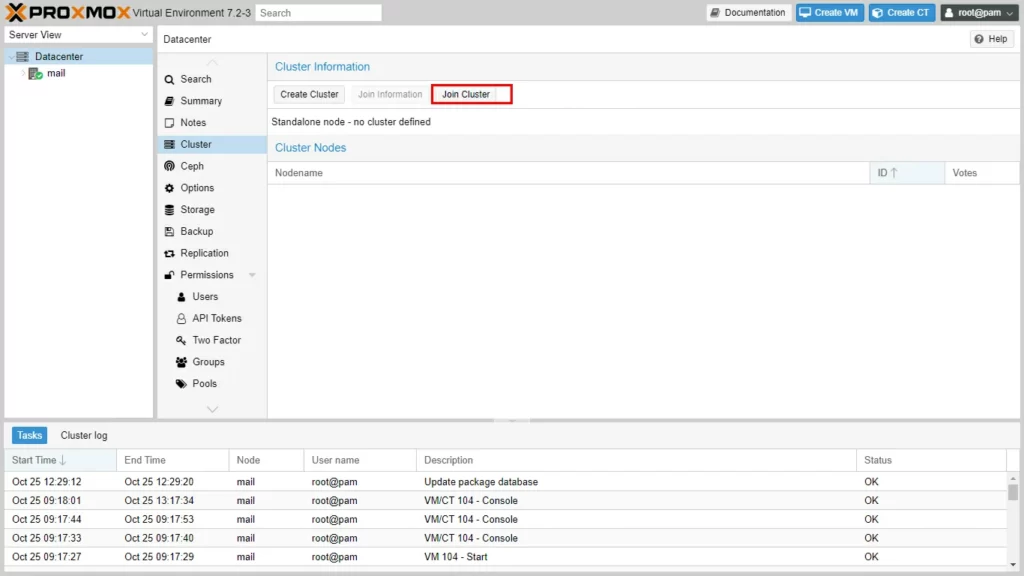Image resolution: width=1024 pixels, height=576 pixels.
Task: Collapse the Permissions submenu arrow
Action: click(252, 275)
